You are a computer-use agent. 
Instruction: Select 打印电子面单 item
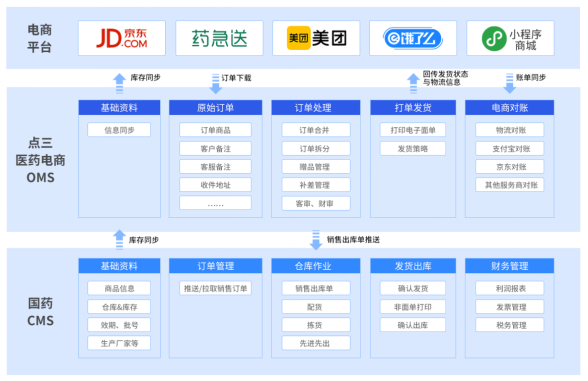(x=413, y=130)
